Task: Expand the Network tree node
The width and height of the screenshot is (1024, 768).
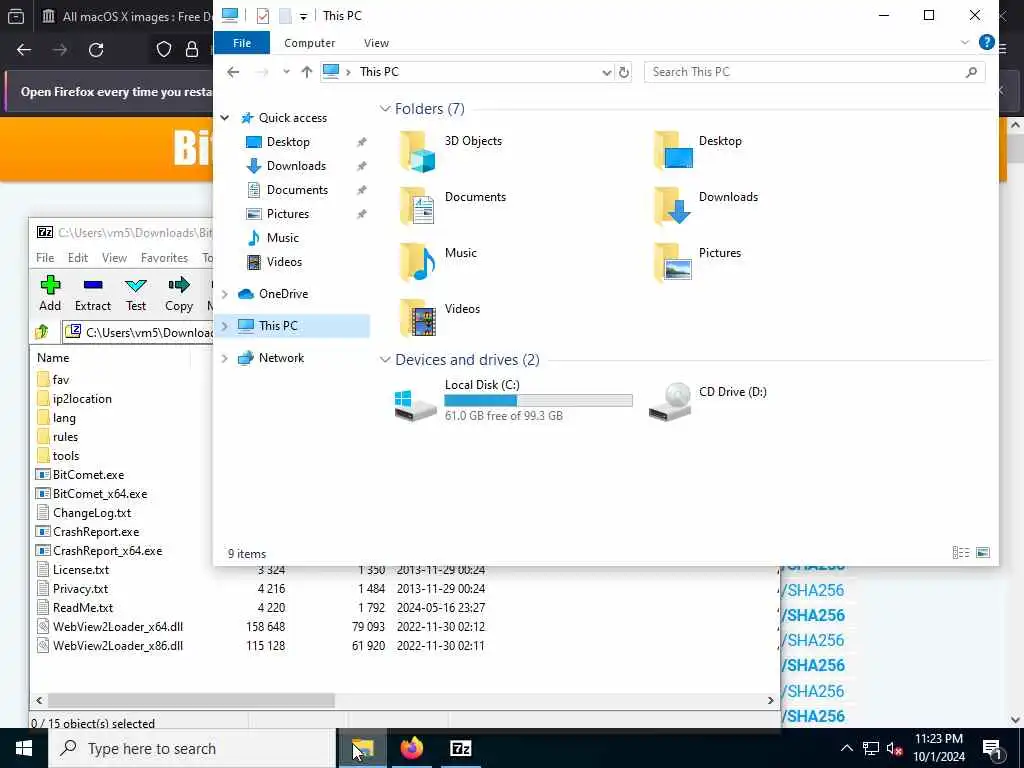Action: 225,358
